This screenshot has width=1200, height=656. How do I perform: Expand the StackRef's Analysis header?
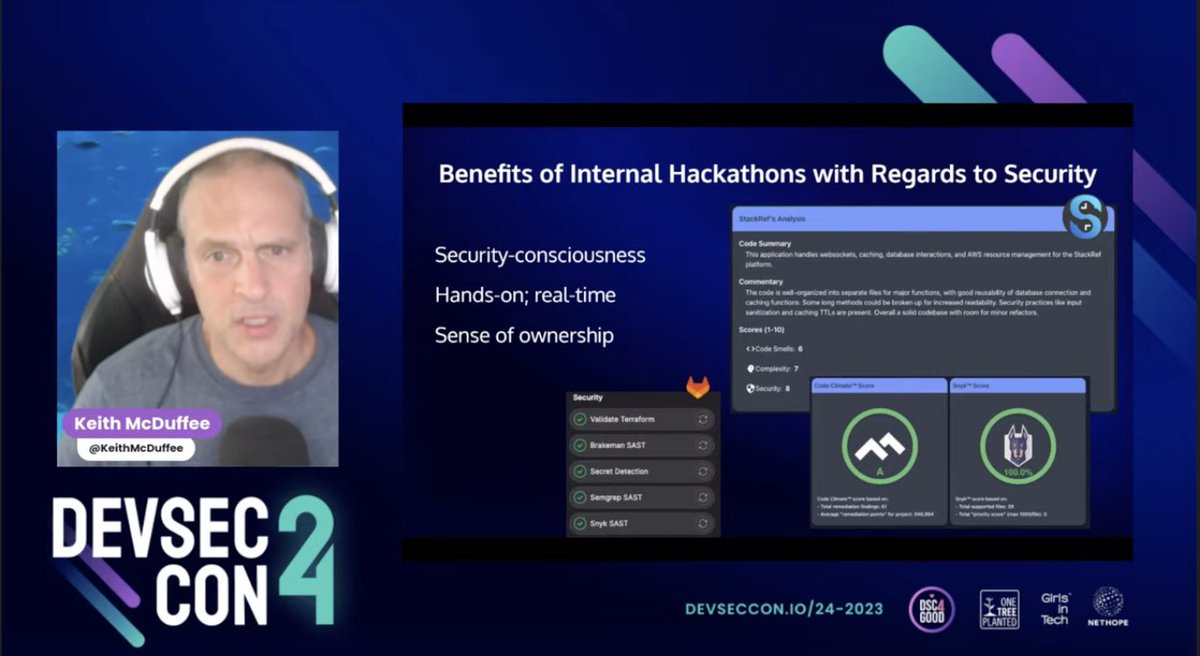coord(790,218)
